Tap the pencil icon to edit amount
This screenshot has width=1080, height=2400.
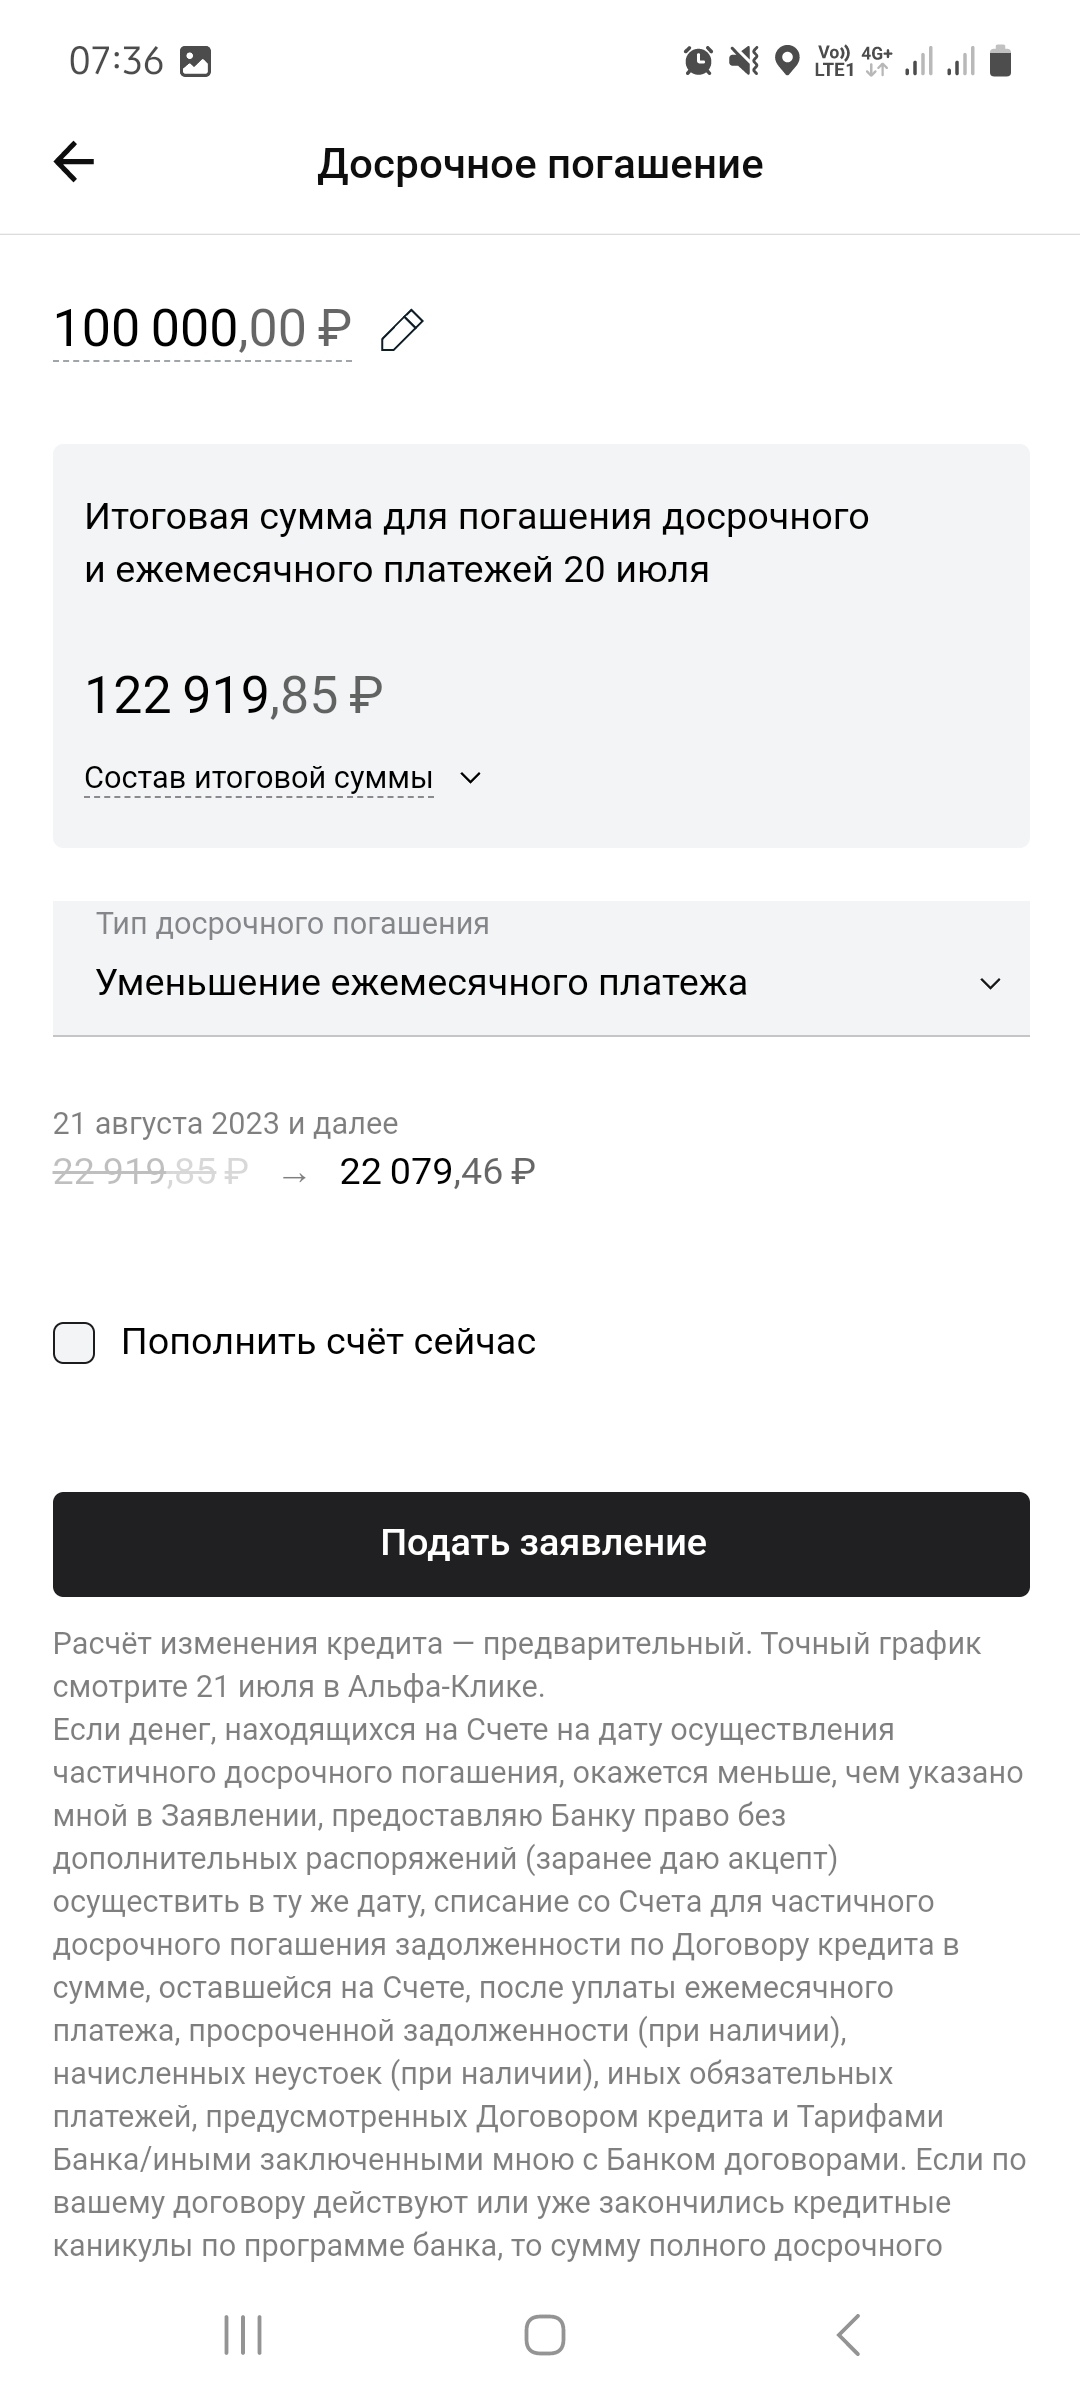pos(402,331)
